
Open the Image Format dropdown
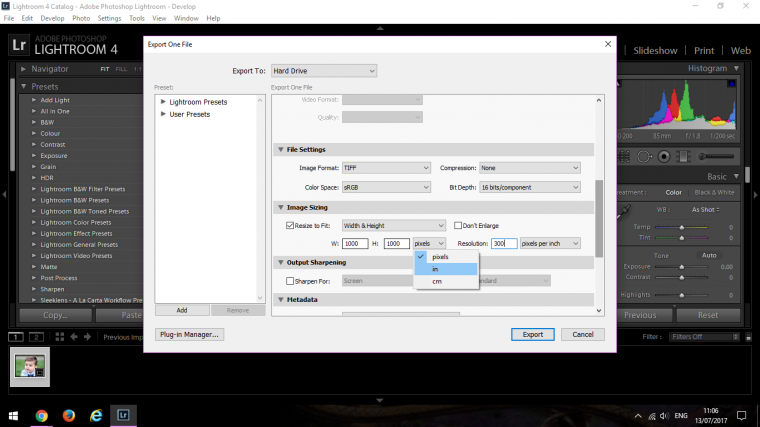click(386, 168)
